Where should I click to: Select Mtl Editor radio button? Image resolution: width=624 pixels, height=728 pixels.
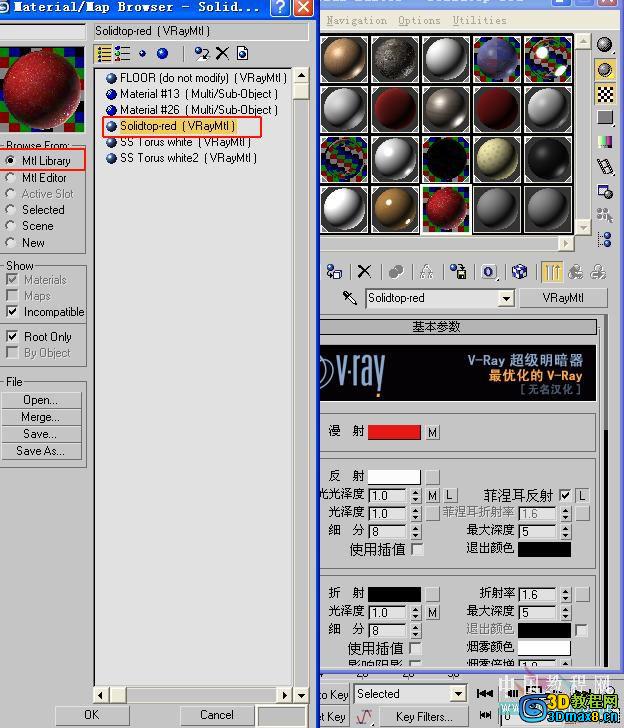tap(10, 178)
